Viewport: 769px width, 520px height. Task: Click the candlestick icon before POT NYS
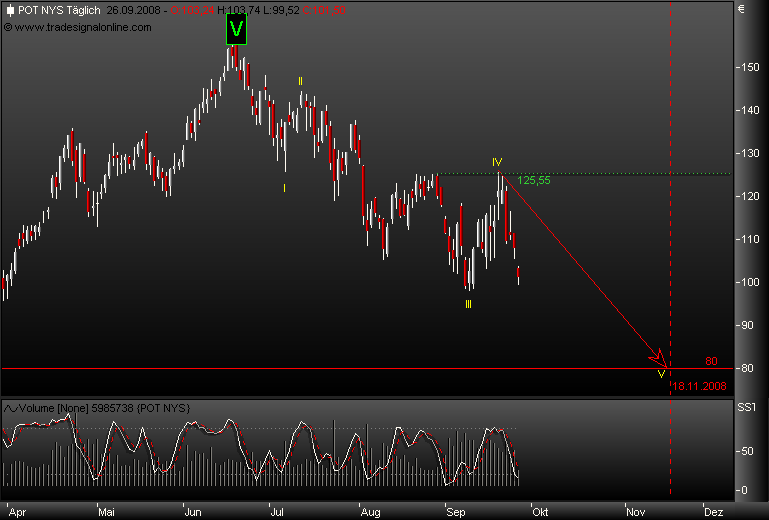click(10, 10)
